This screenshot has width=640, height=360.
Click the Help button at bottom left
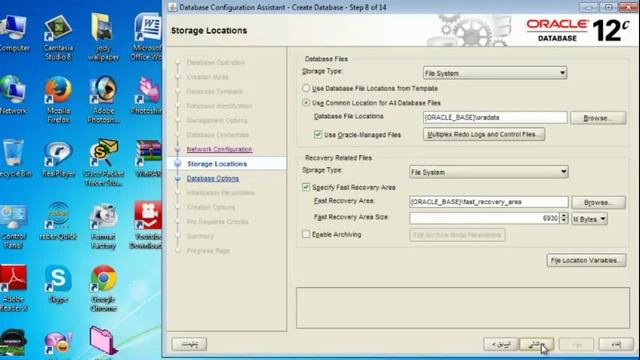189,344
